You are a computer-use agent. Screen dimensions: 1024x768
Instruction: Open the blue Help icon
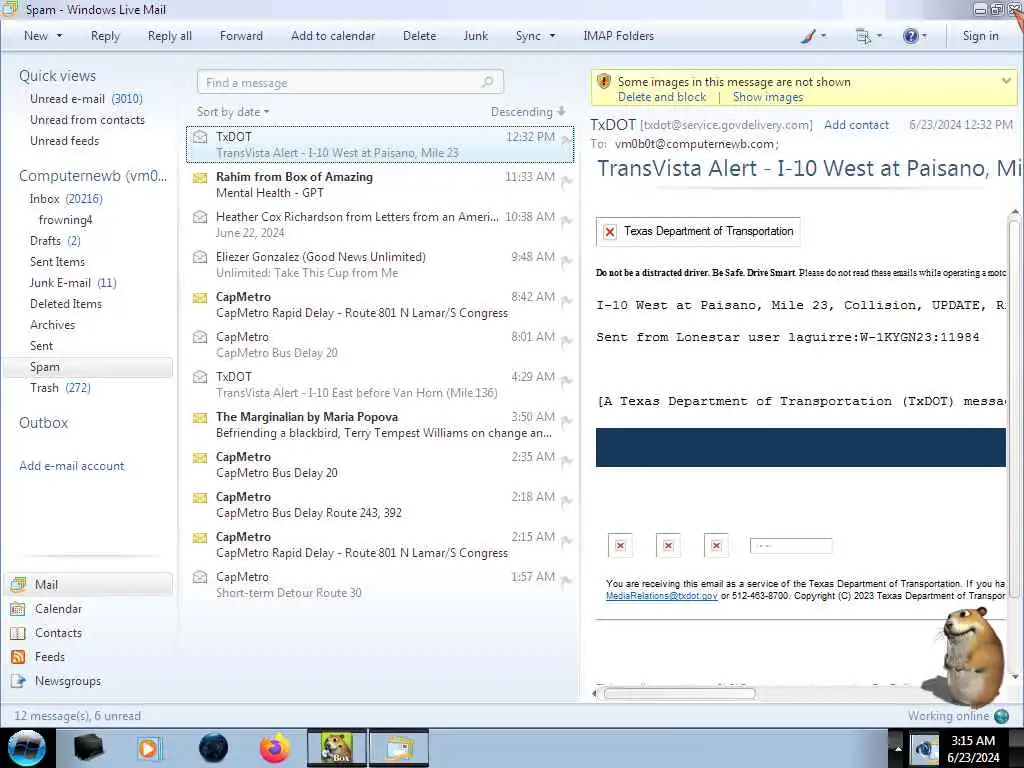coord(910,36)
